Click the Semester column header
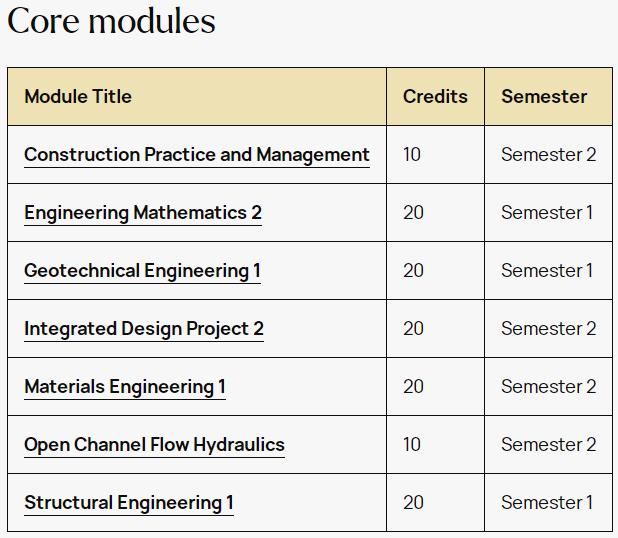 (544, 97)
